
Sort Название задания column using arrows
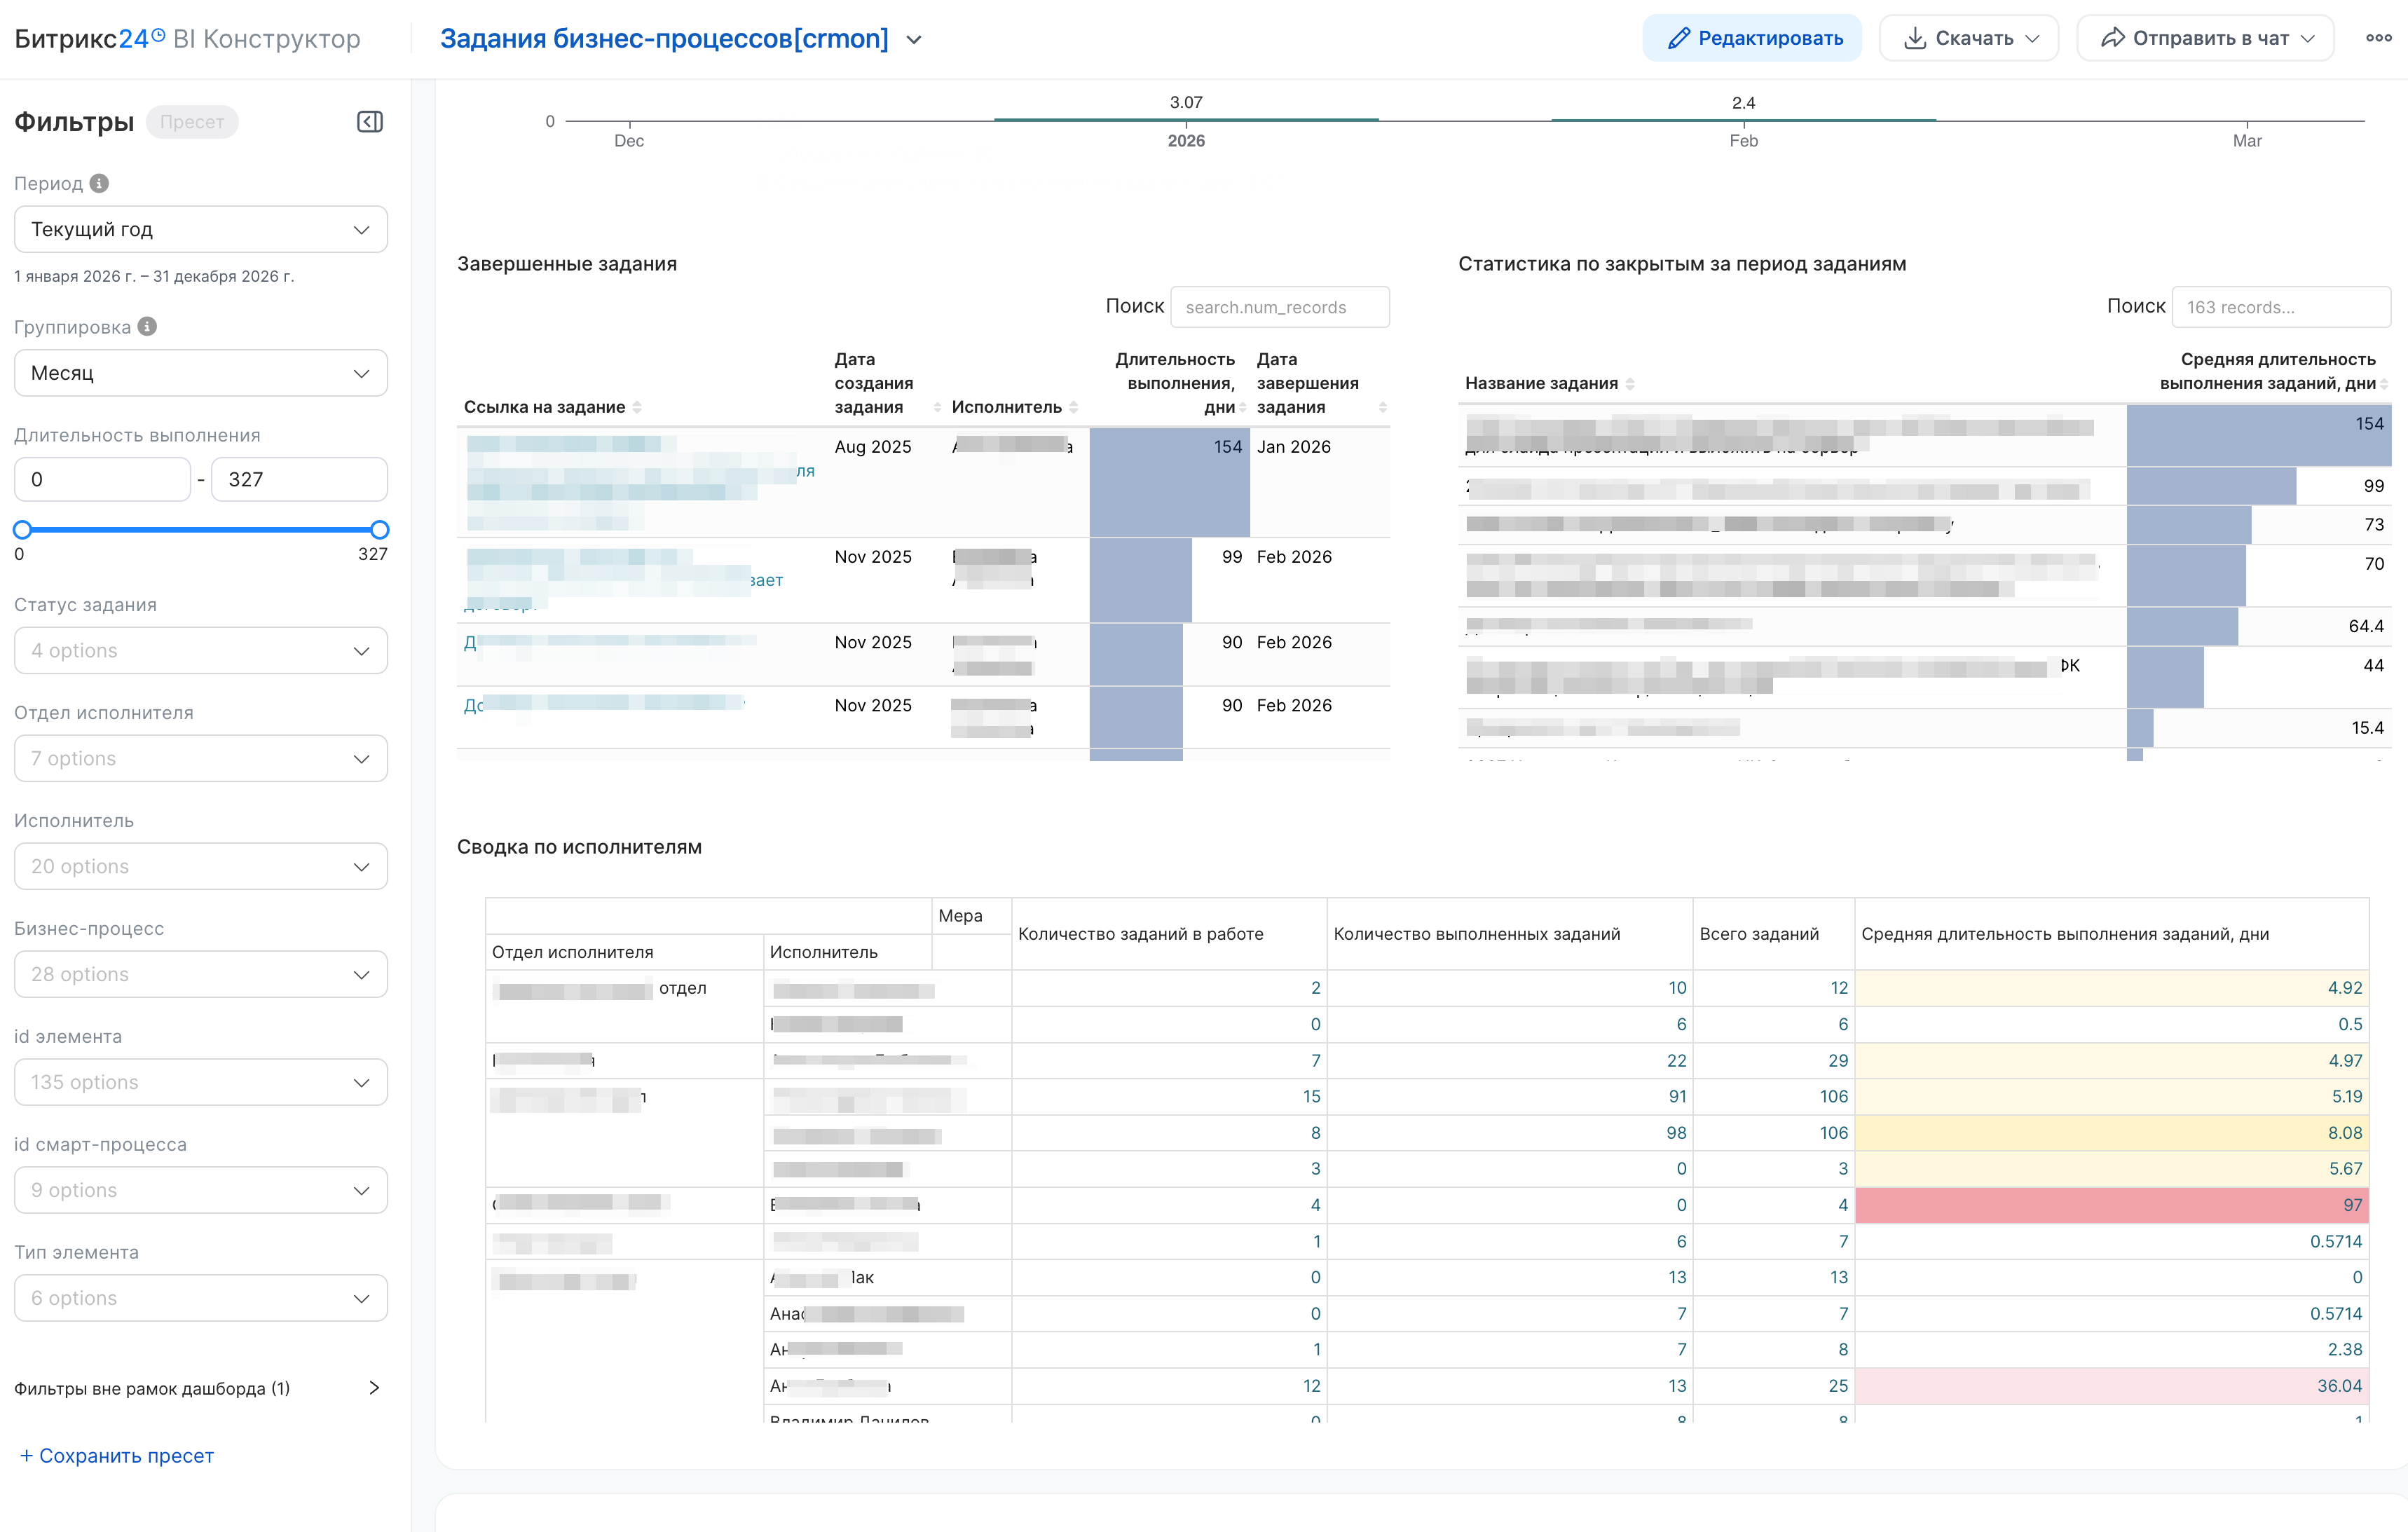click(1630, 384)
